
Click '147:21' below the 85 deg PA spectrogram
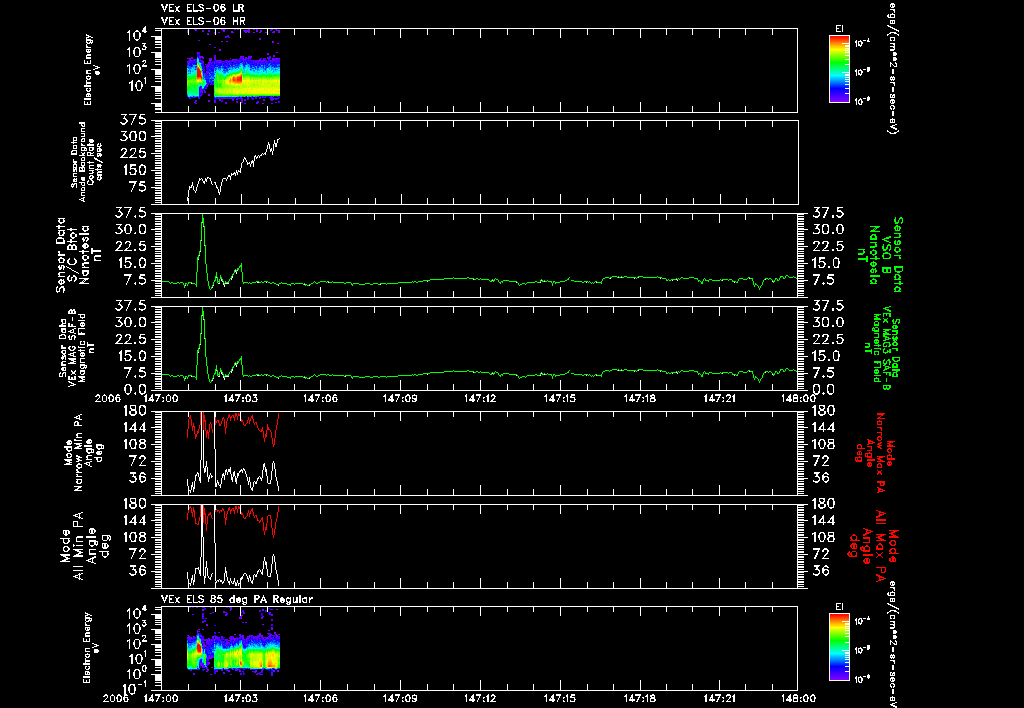point(720,698)
